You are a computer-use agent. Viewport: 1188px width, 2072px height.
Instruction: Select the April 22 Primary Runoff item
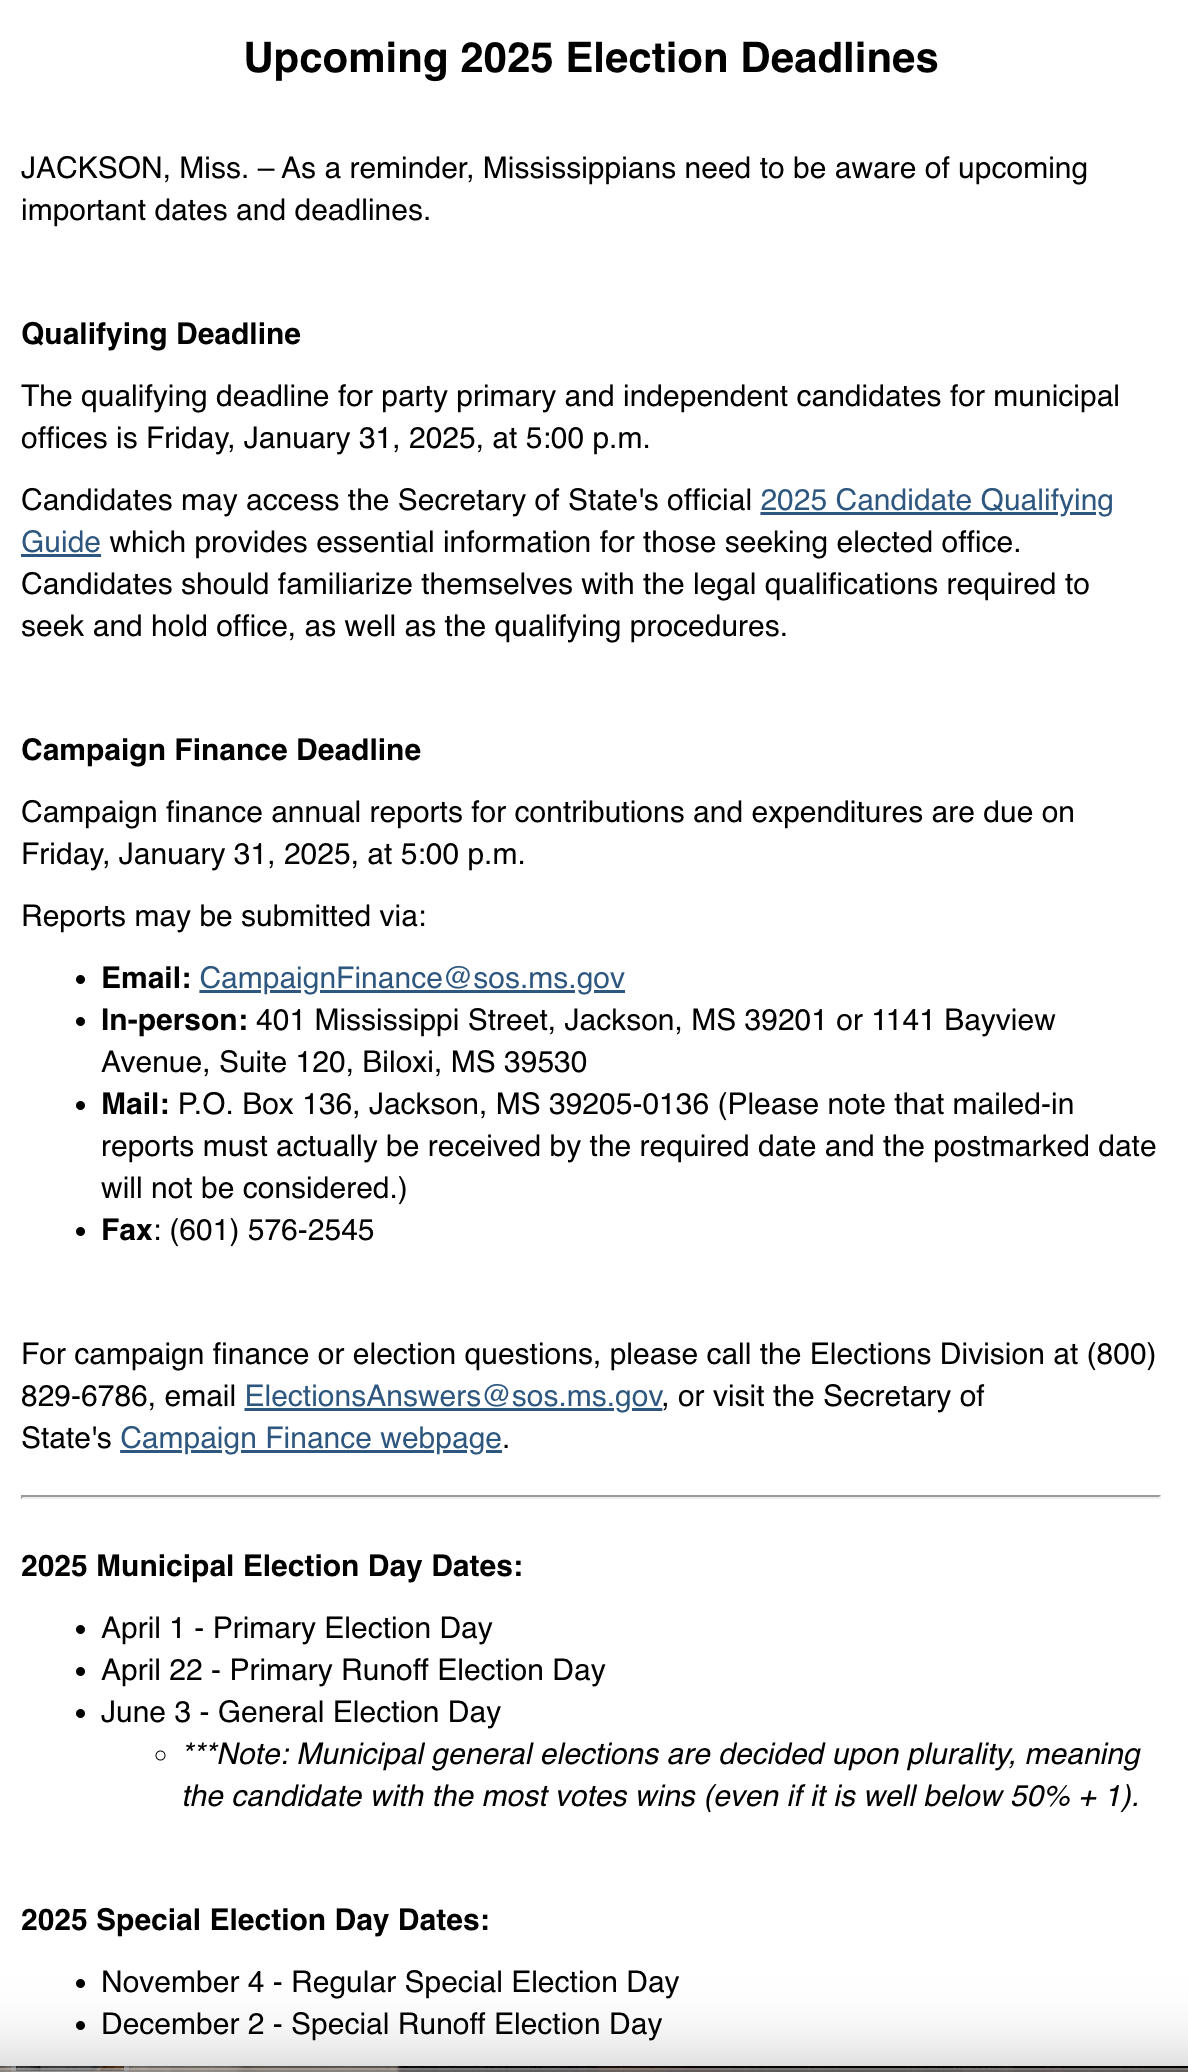click(354, 1670)
